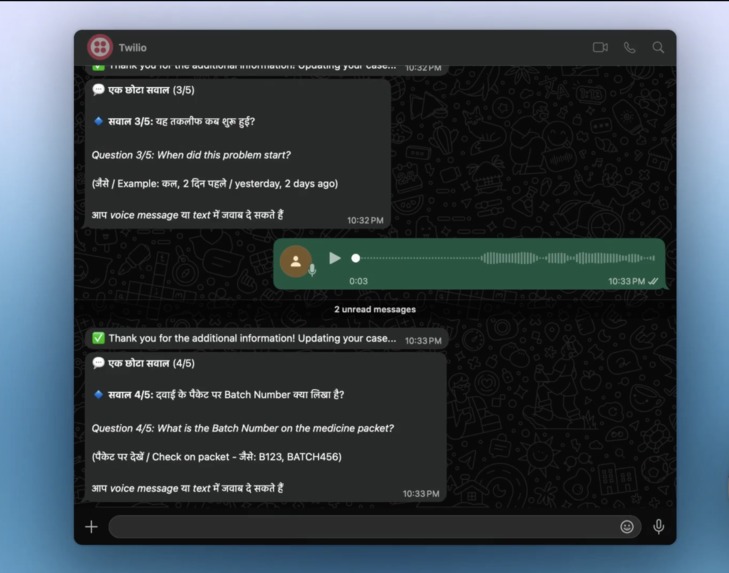
Task: Click the Thank you message sent at 10:33 PM
Action: tap(266, 339)
